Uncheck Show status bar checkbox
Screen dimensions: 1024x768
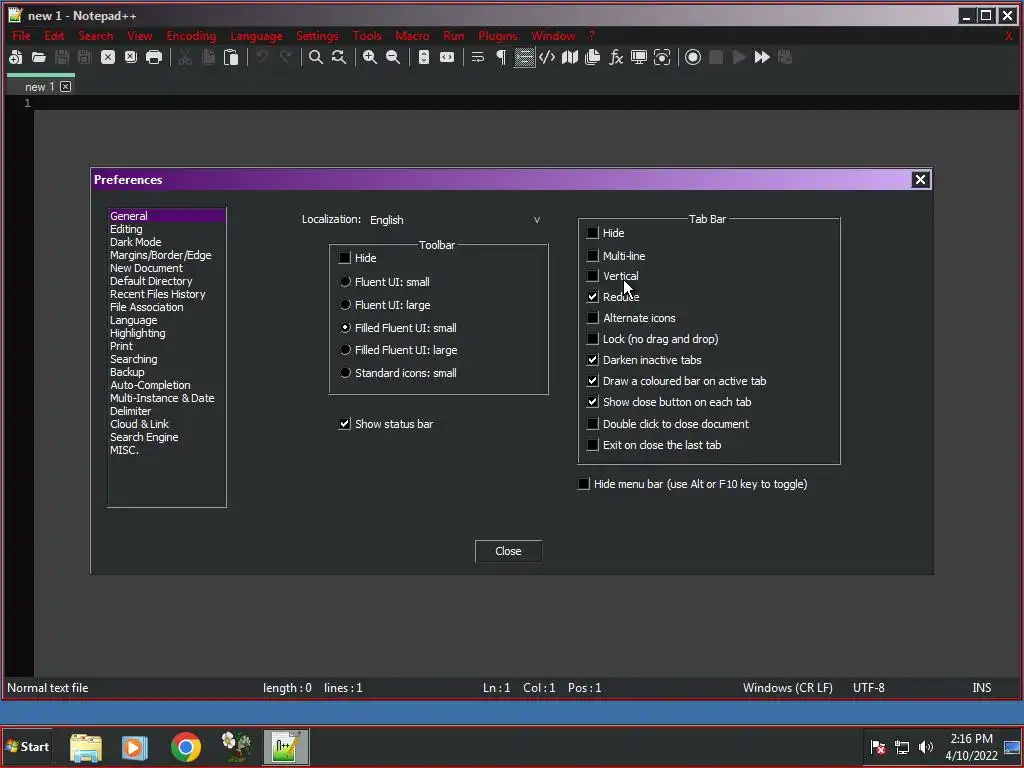[345, 424]
